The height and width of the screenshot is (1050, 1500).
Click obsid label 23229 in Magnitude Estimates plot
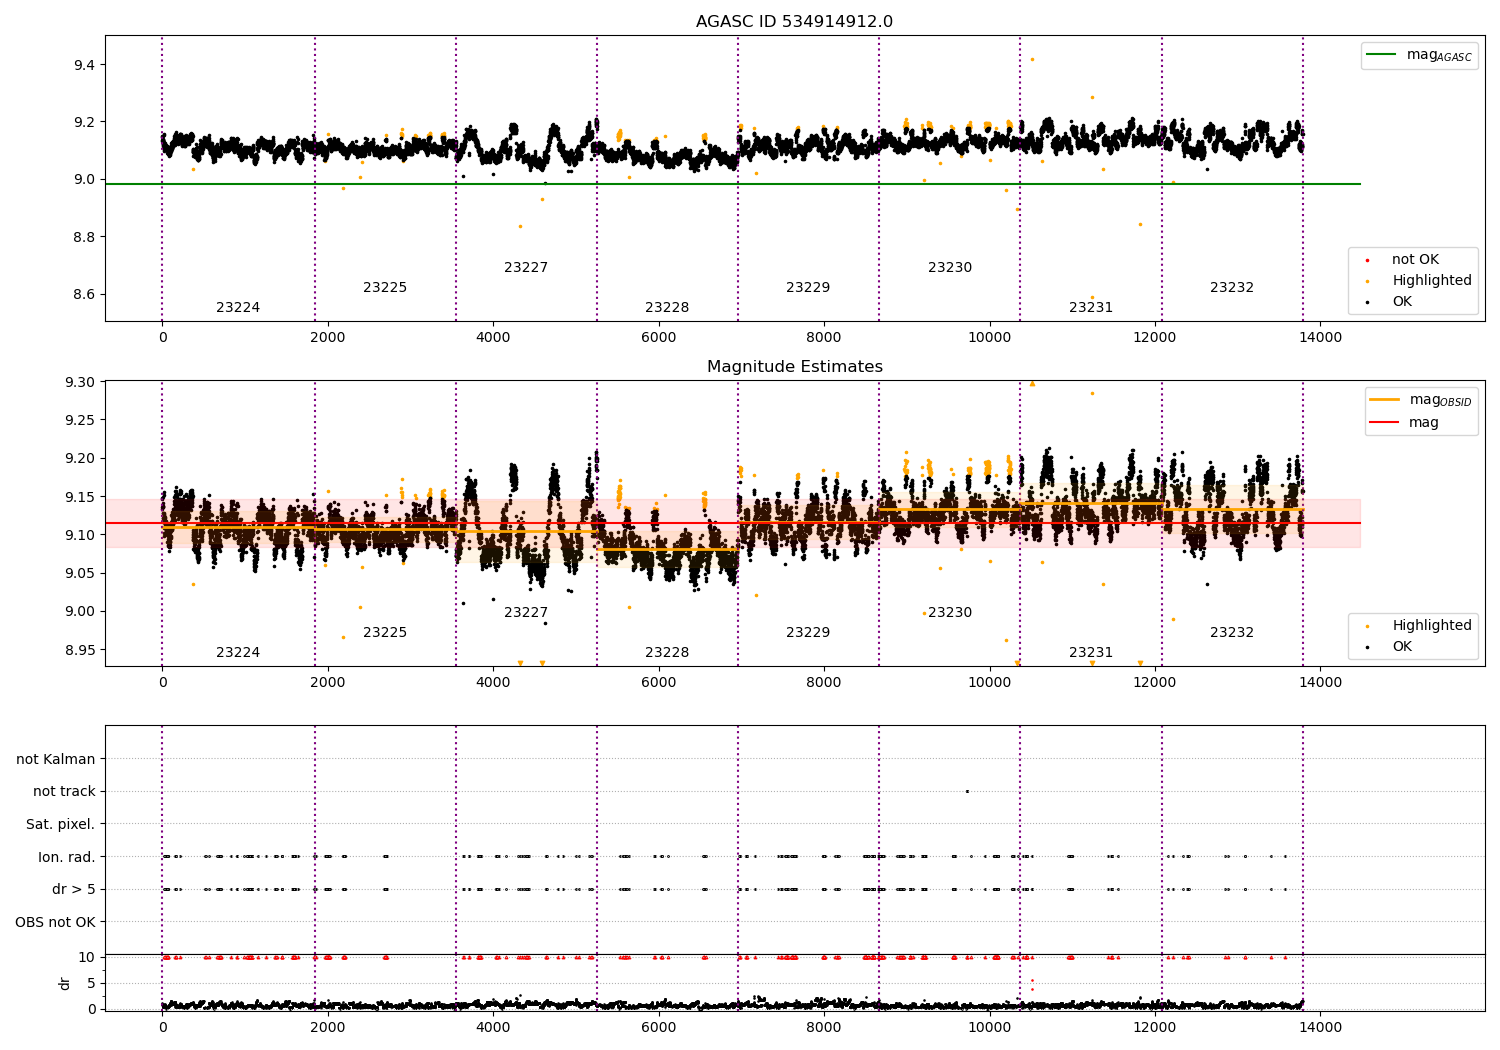click(x=808, y=633)
